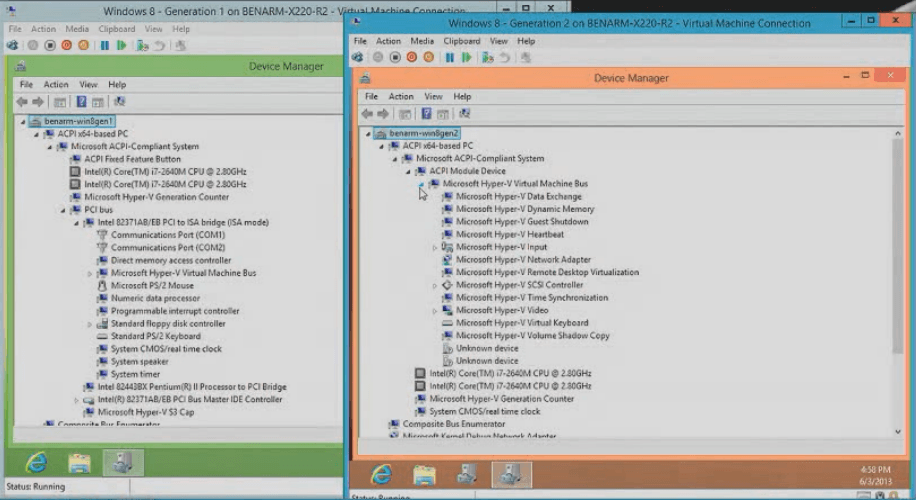Click the Reset icon in Generation 2 VM toolbar
The width and height of the screenshot is (916, 500).
coord(466,57)
